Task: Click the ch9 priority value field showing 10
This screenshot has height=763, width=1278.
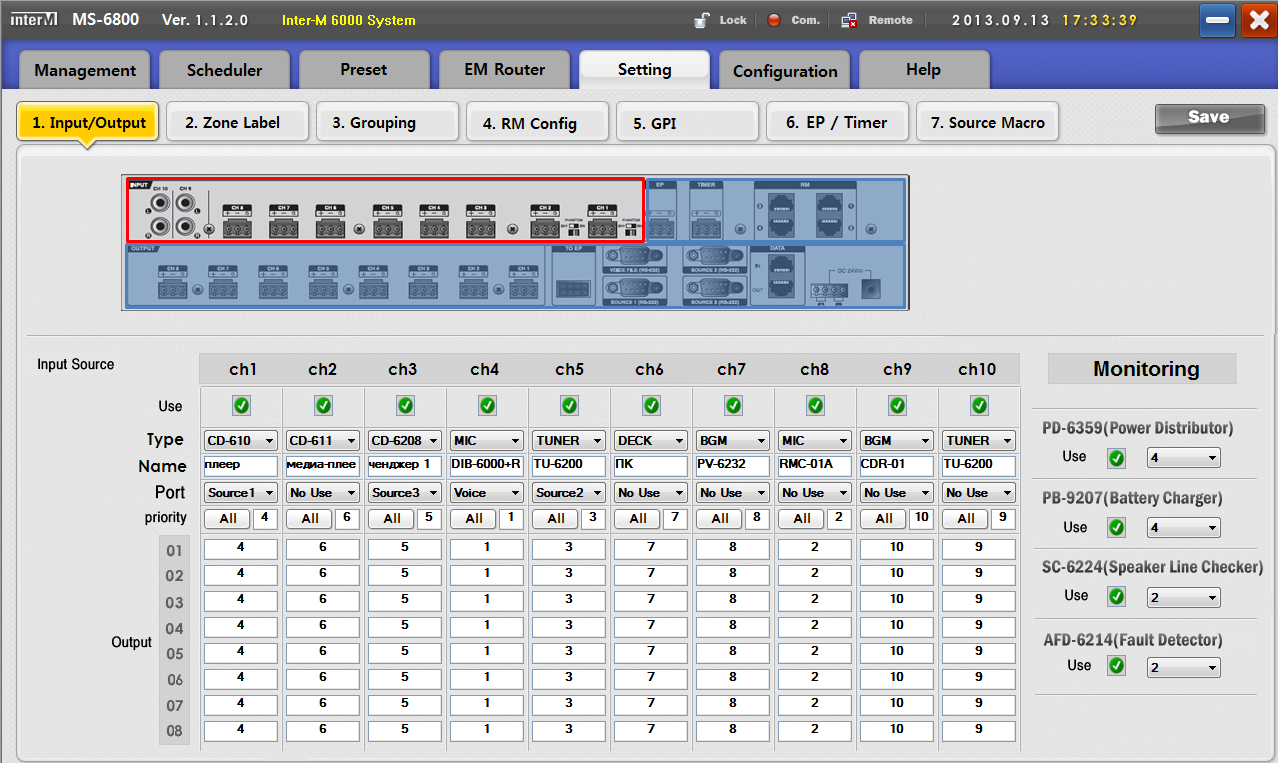Action: tap(920, 519)
